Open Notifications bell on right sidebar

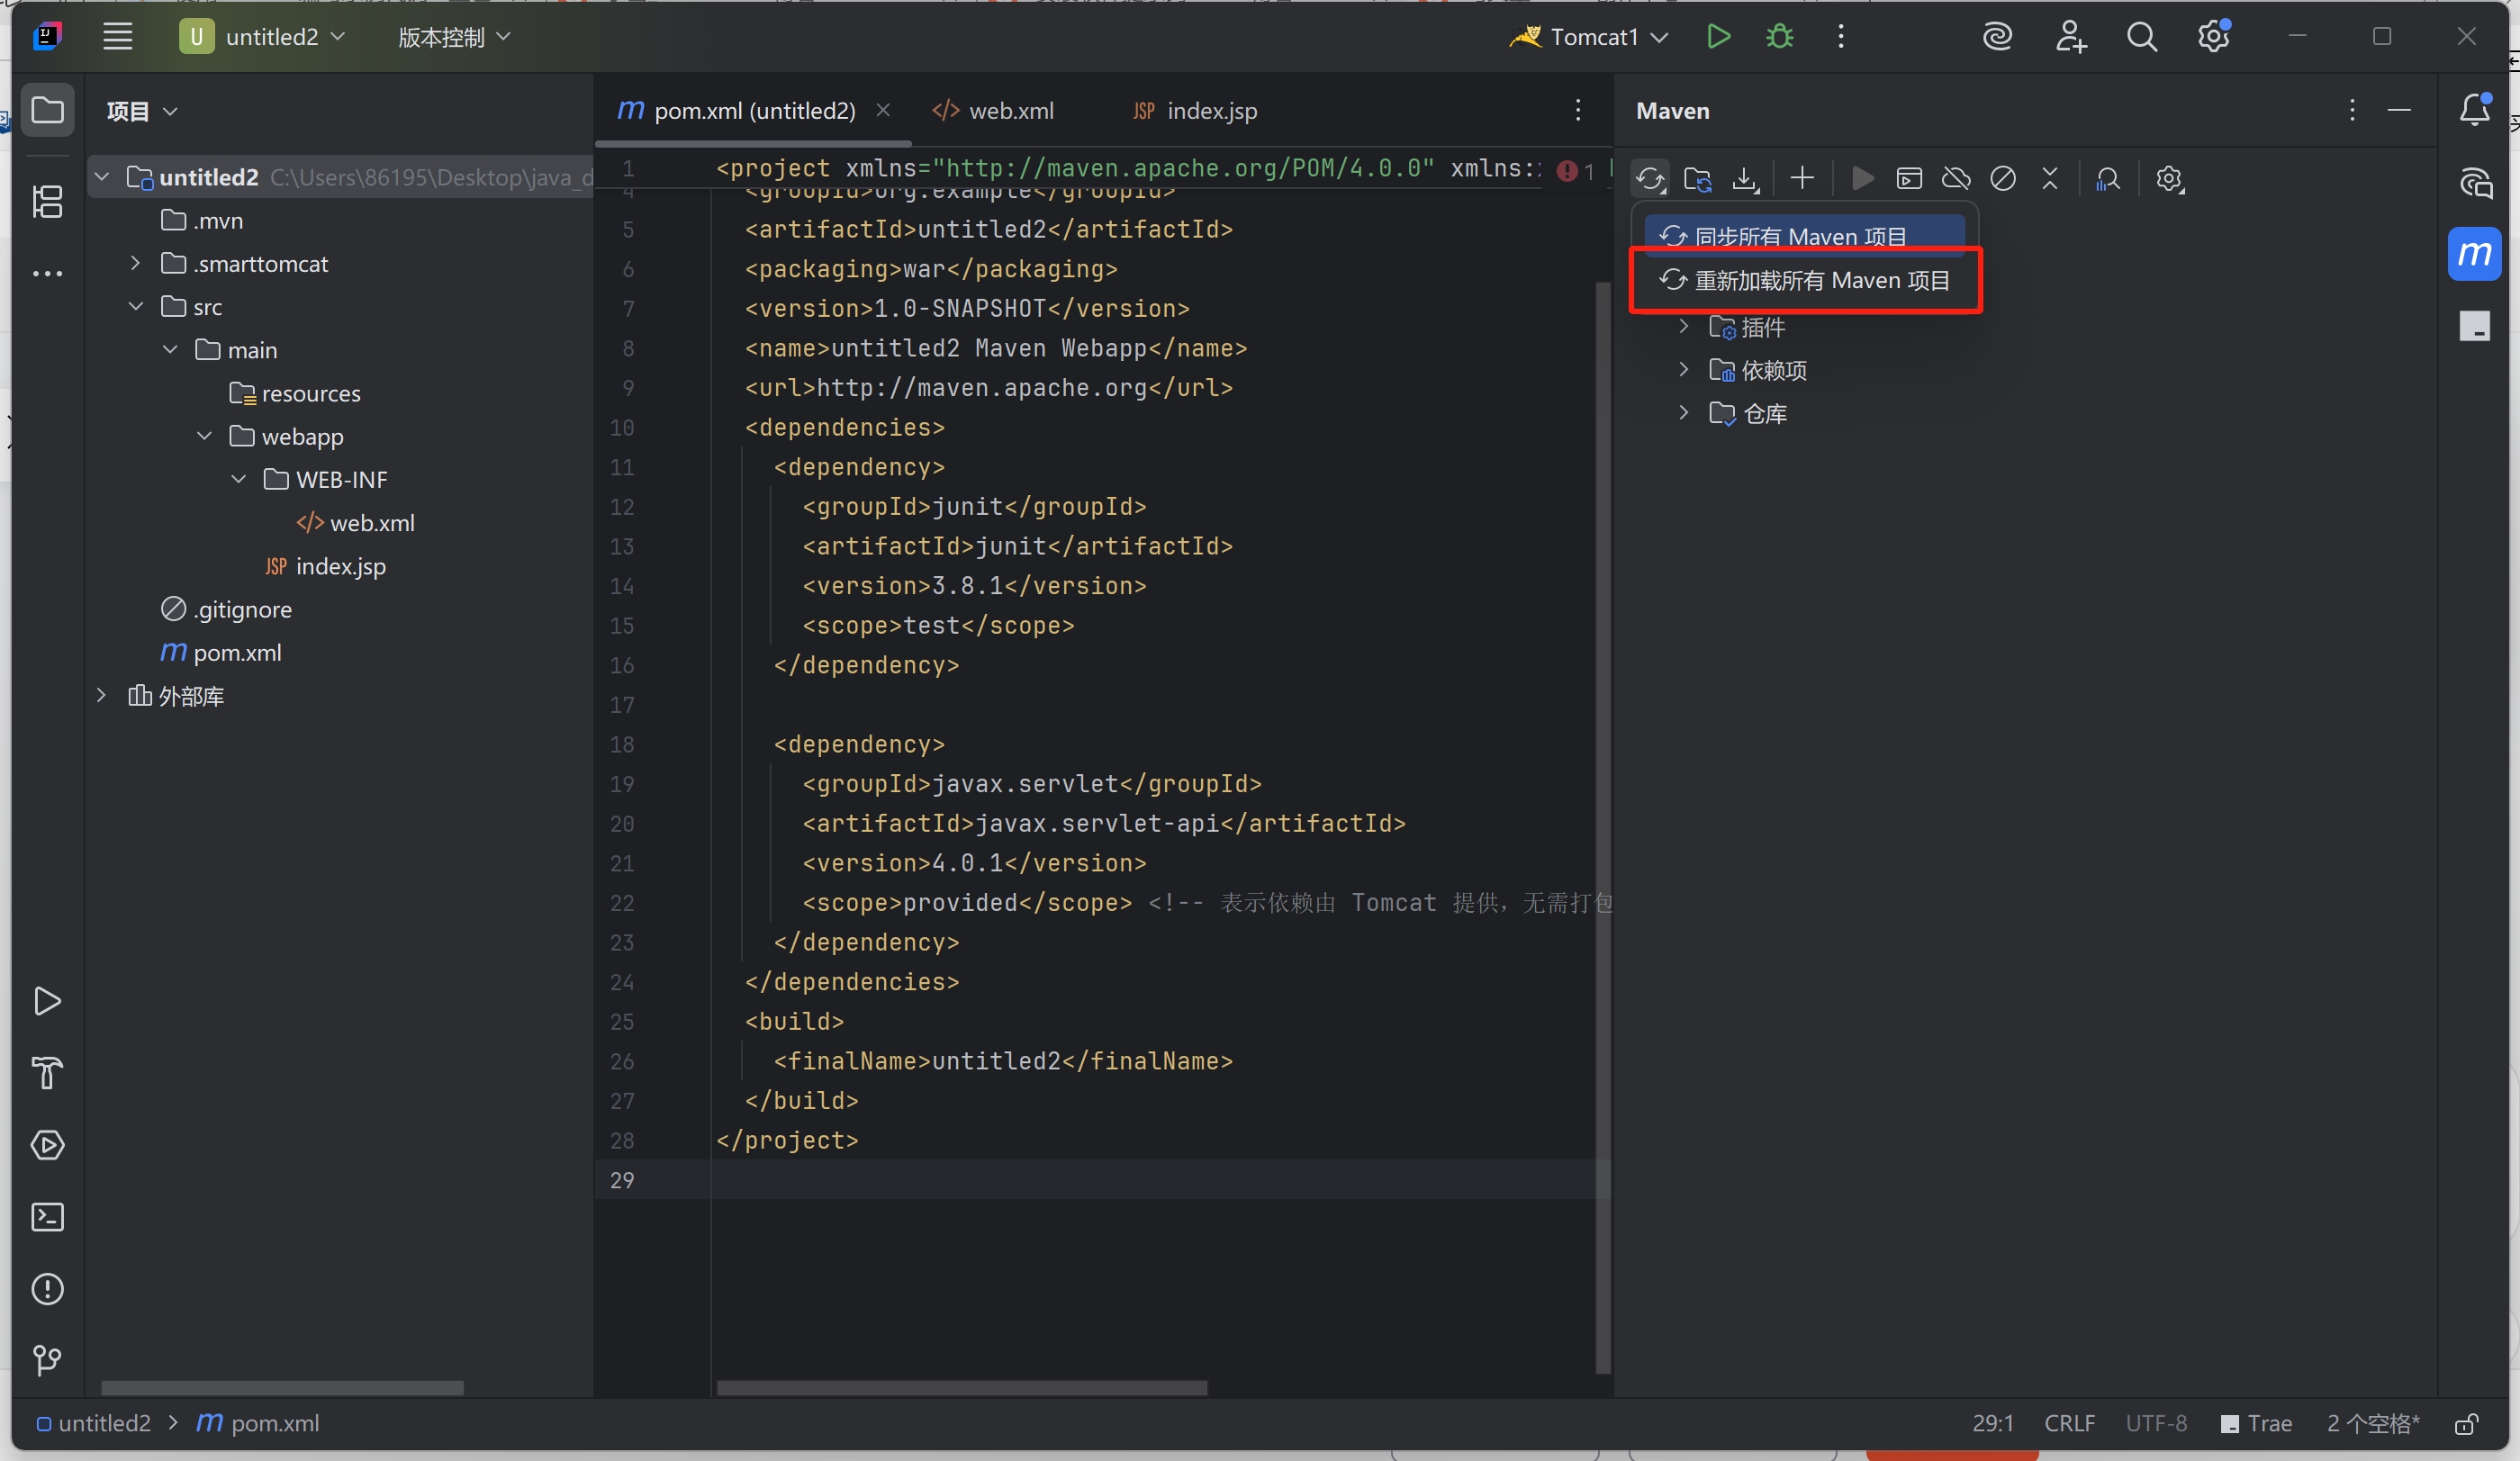point(2474,109)
